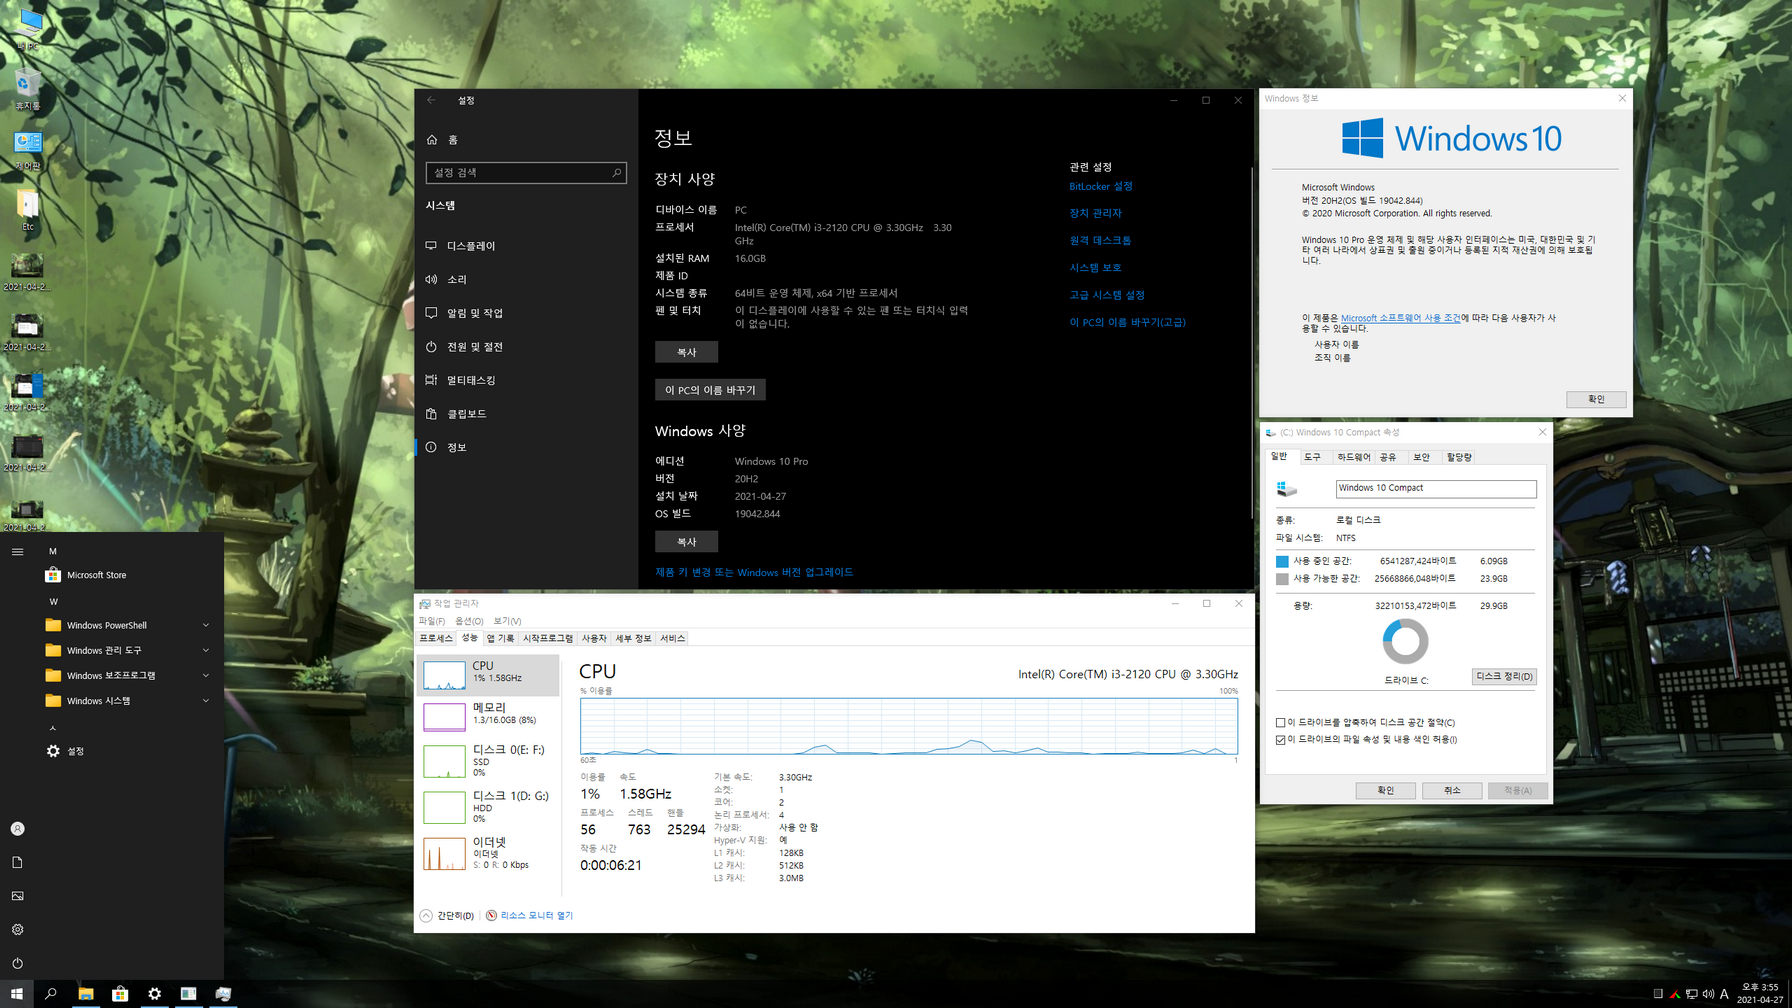Uncheck allow file indexing checkbox
The height and width of the screenshot is (1008, 1792).
coord(1280,740)
